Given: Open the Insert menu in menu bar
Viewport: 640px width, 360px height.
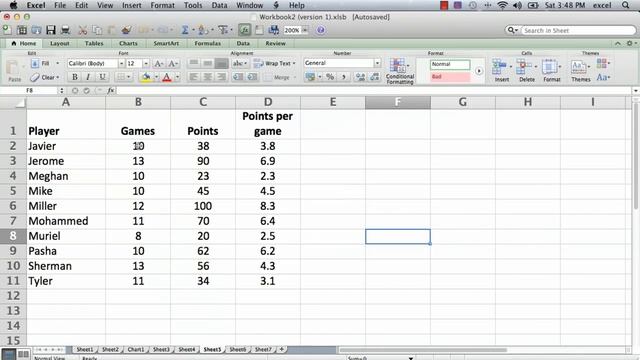Looking at the screenshot, I should click(131, 5).
